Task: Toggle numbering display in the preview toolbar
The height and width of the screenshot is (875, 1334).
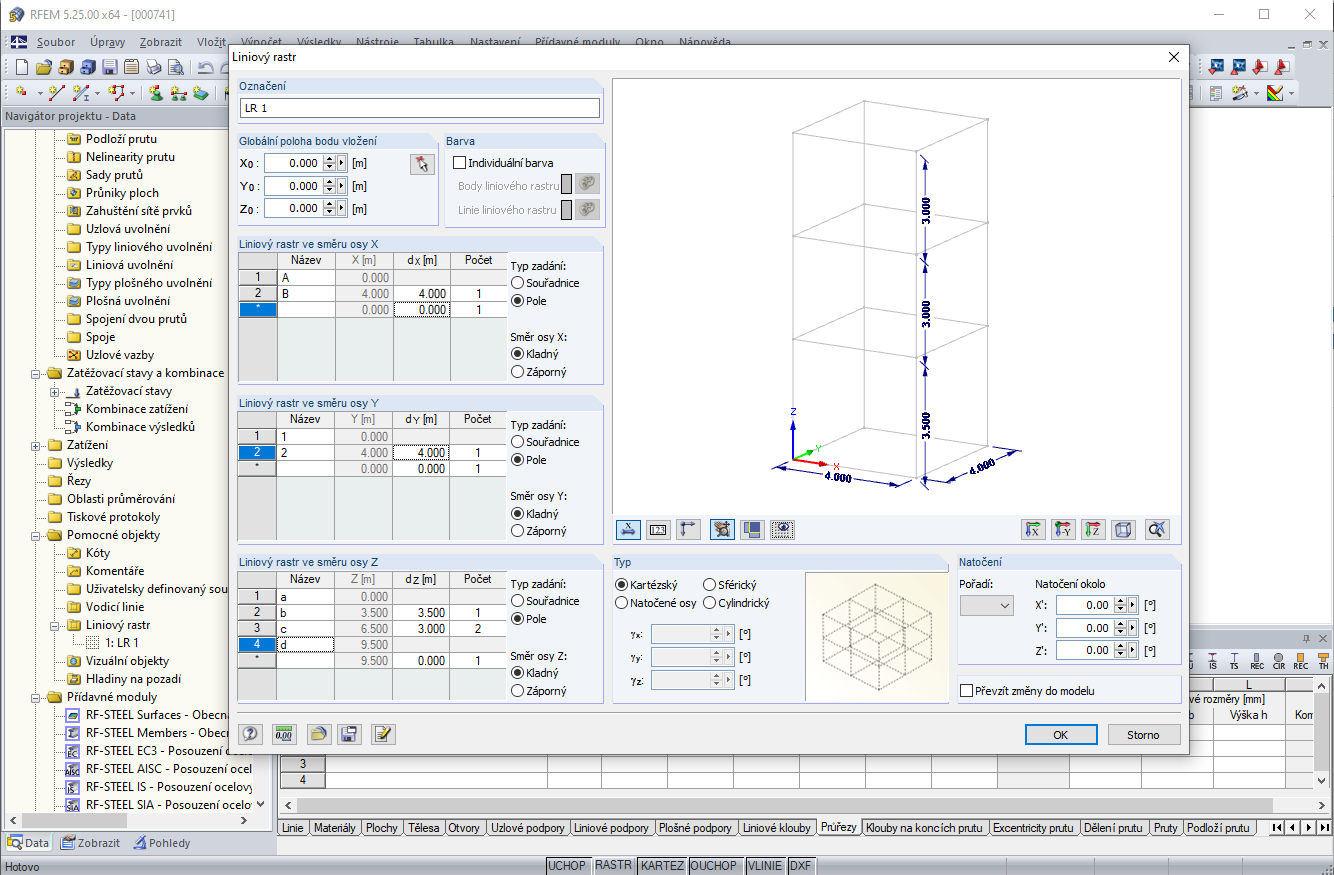Action: (x=658, y=529)
